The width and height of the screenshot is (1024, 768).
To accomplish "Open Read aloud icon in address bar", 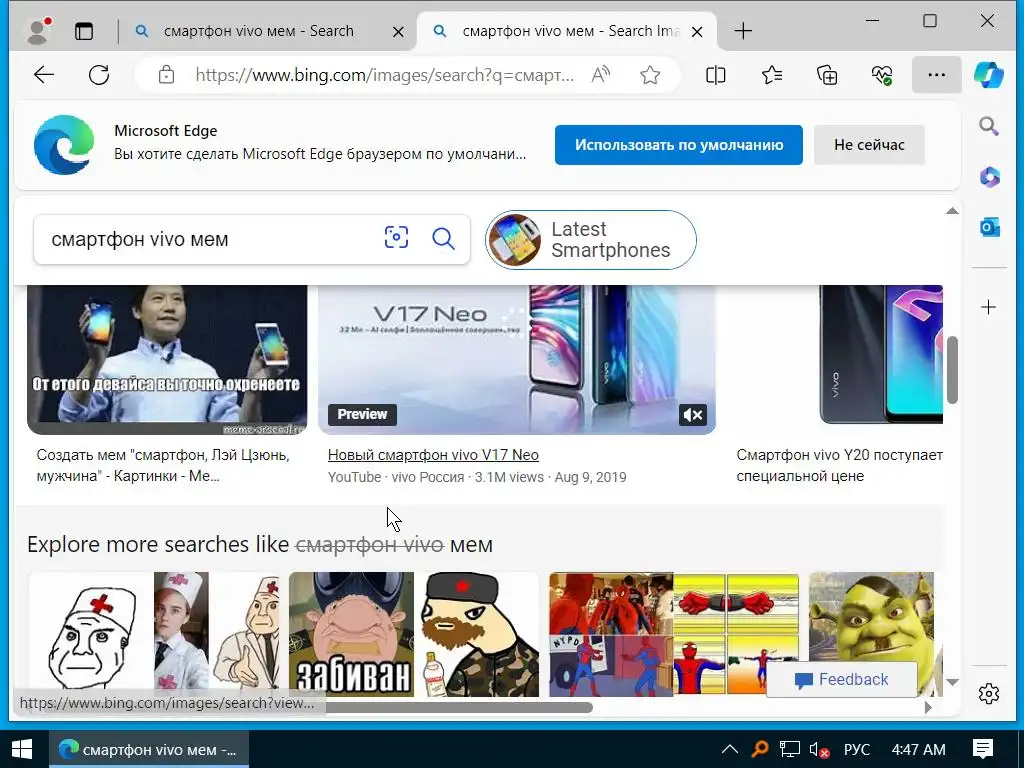I will click(x=600, y=75).
